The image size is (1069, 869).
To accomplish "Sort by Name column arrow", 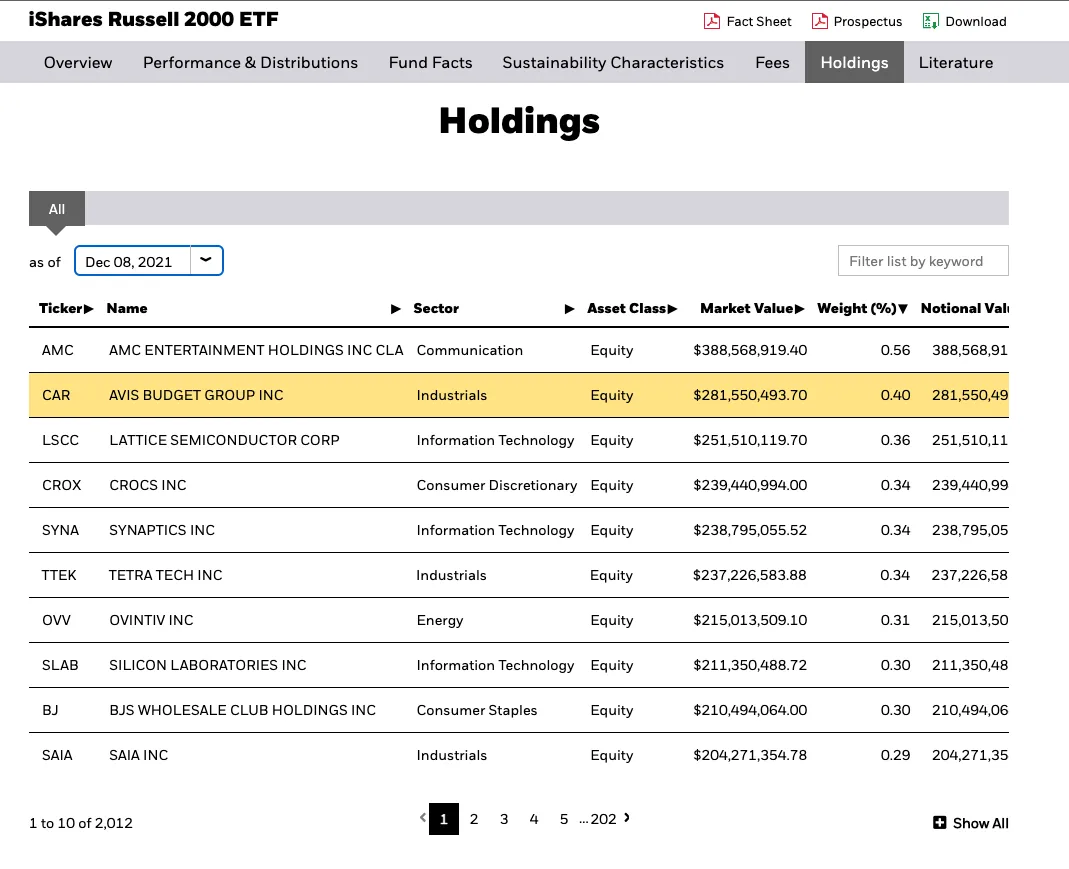I will (x=395, y=309).
